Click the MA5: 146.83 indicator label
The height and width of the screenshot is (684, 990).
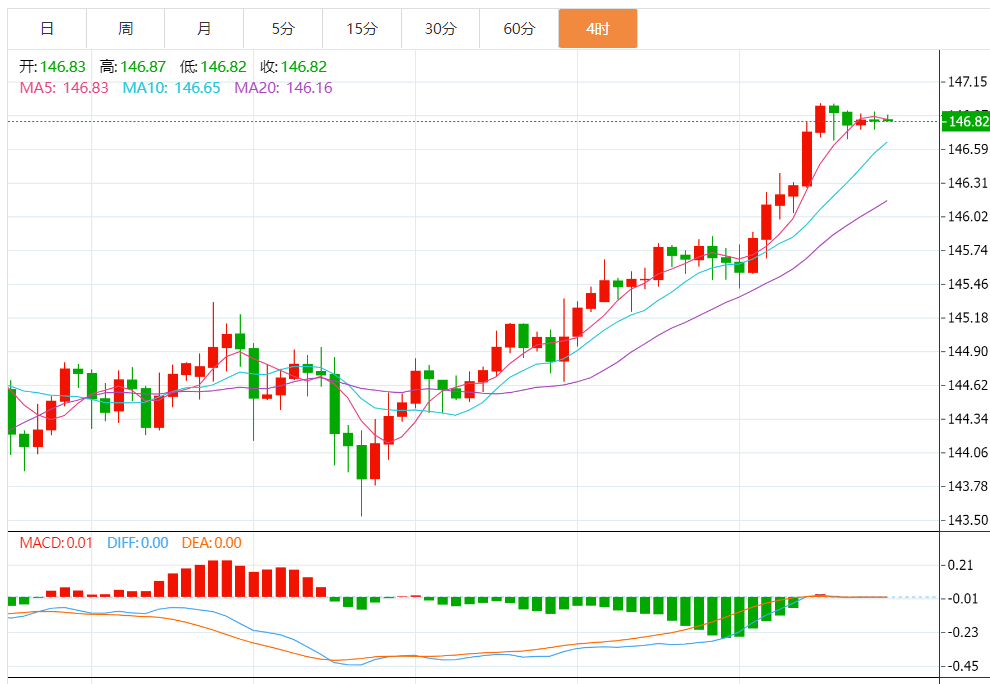[64, 88]
